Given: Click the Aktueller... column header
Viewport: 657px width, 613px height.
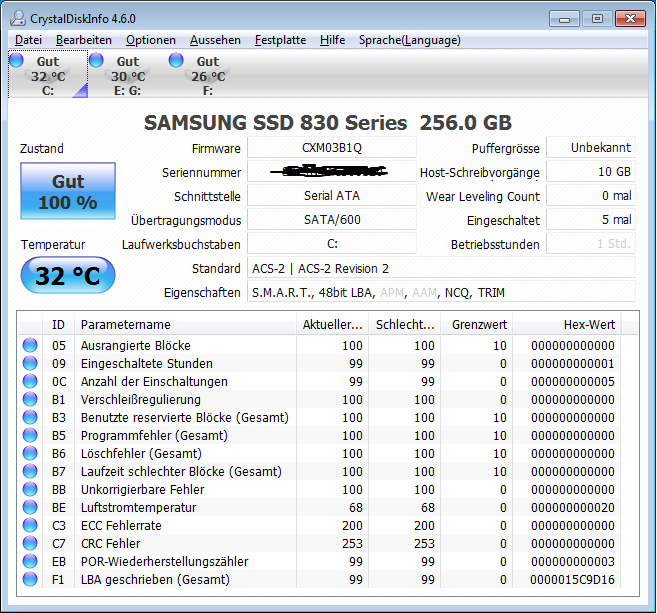Looking at the screenshot, I should click(x=332, y=324).
